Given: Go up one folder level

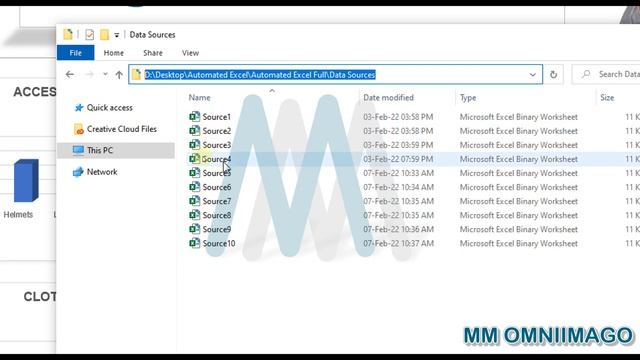Looking at the screenshot, I should point(119,74).
